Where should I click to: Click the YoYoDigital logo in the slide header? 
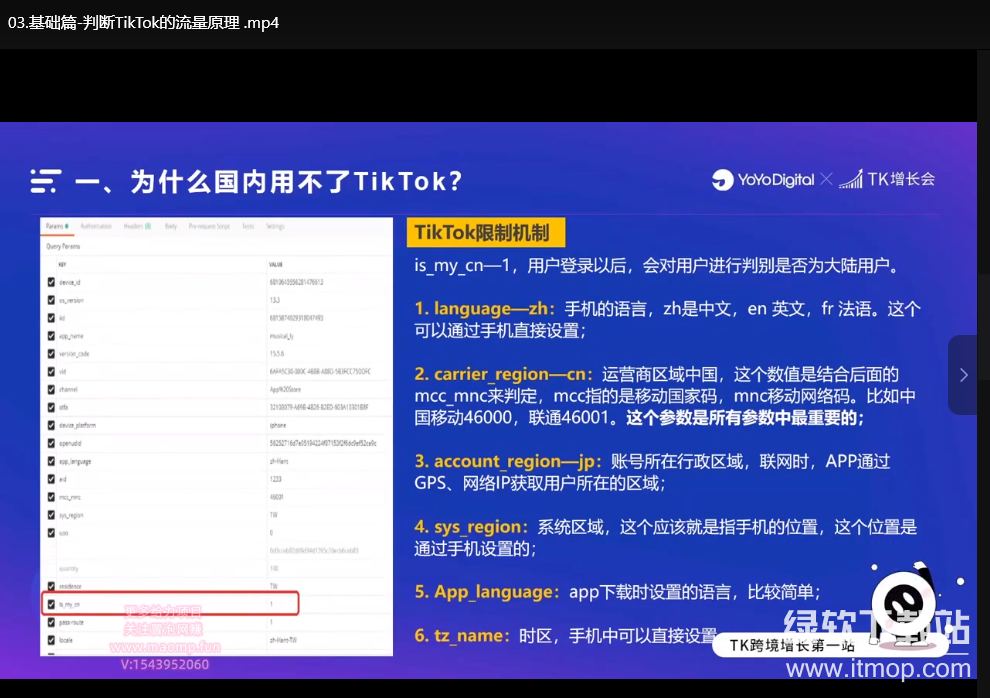tap(763, 180)
